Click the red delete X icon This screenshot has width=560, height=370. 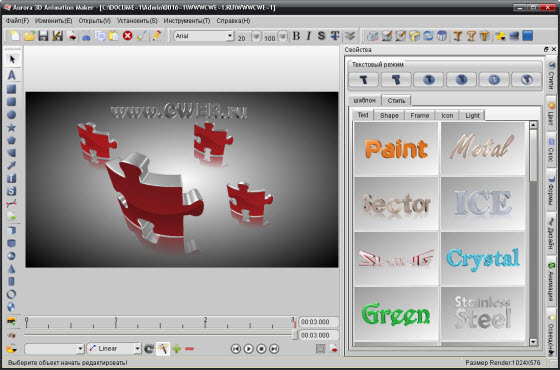tap(128, 36)
